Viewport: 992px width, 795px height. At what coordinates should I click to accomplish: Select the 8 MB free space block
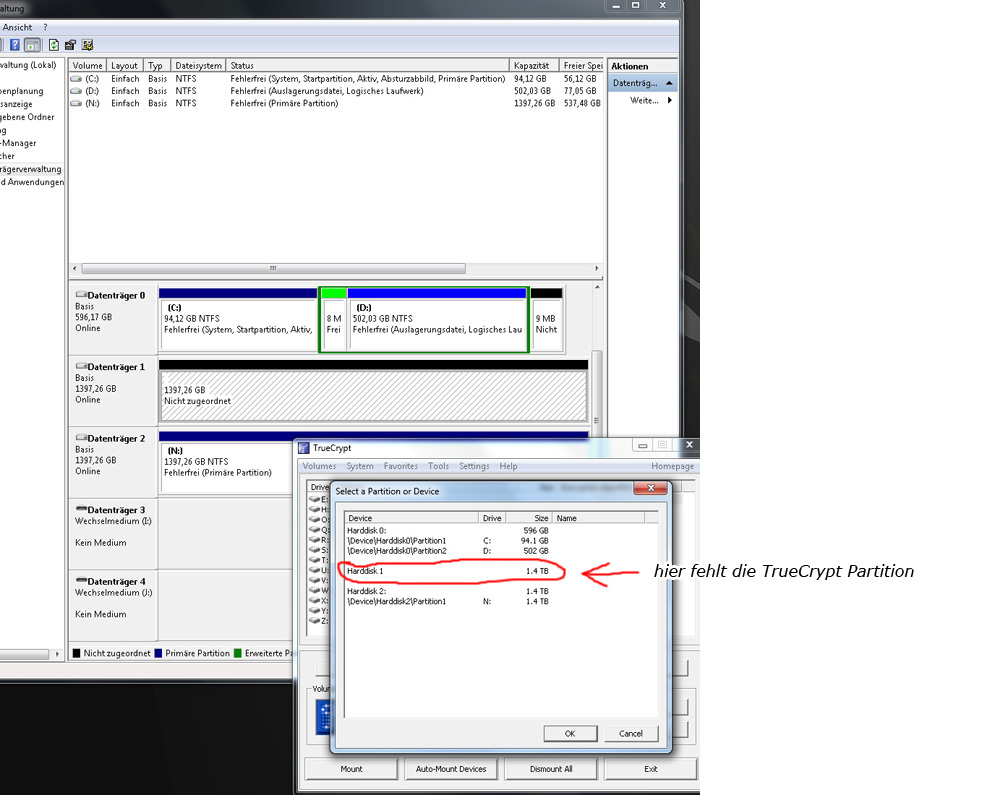click(333, 319)
